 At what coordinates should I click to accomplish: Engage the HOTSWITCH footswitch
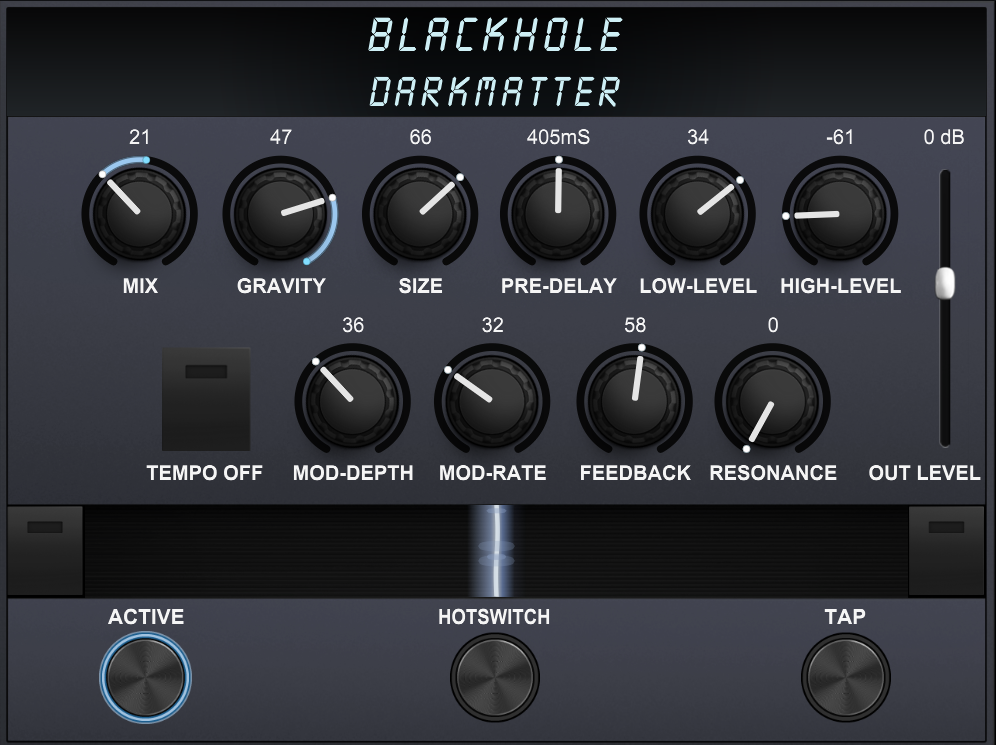494,677
